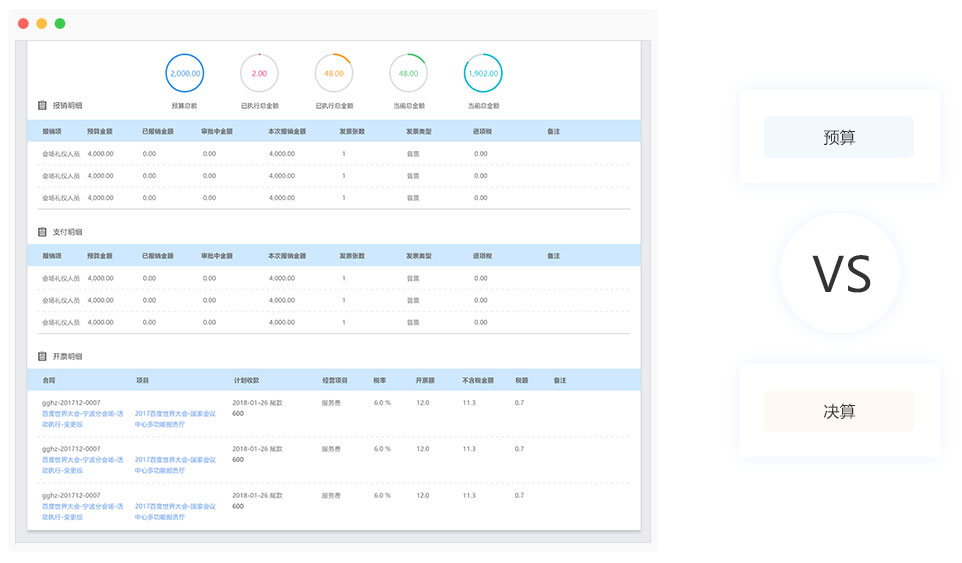Click the green window maximize button
962x563 pixels.
click(x=60, y=23)
